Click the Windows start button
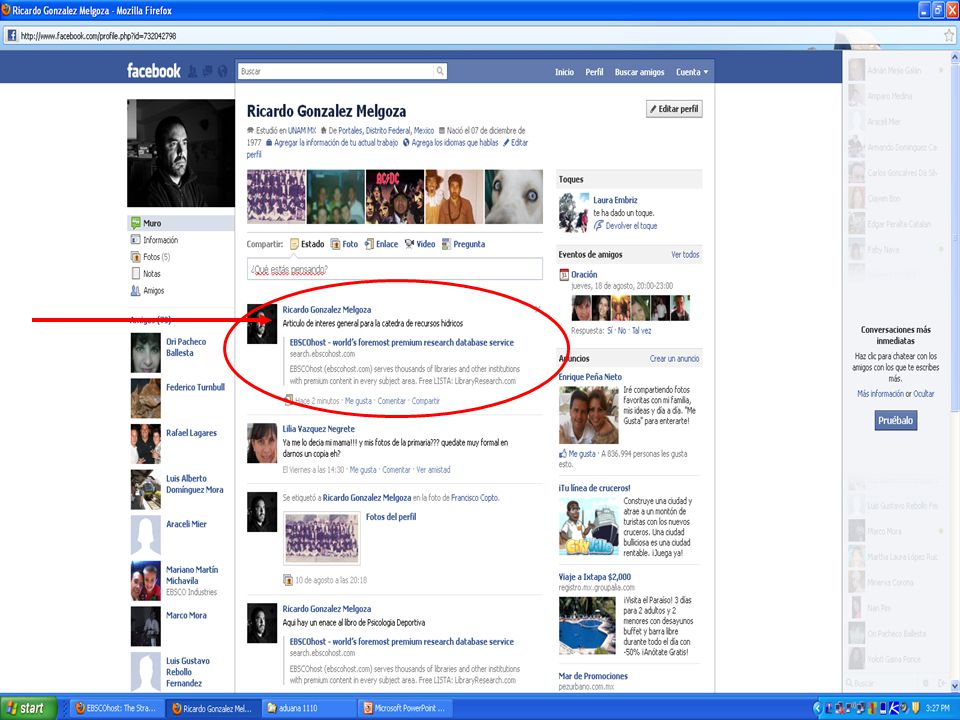The height and width of the screenshot is (720, 960). coord(28,708)
